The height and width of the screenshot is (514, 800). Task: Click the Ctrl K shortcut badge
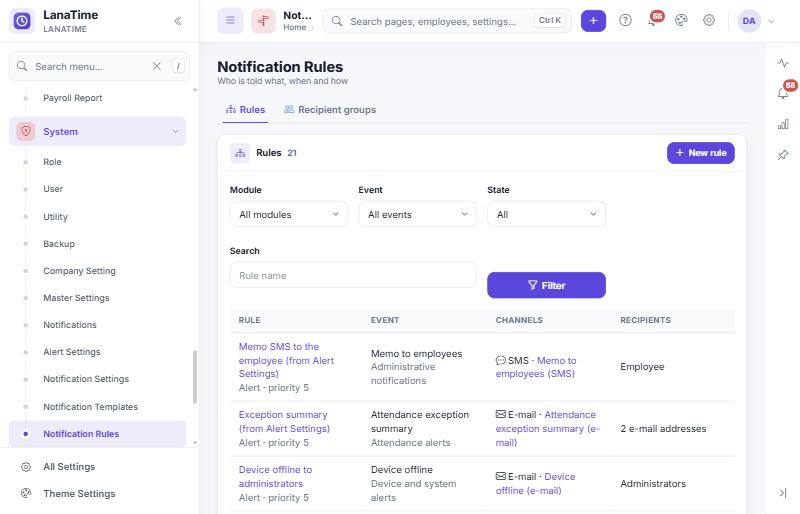point(549,20)
